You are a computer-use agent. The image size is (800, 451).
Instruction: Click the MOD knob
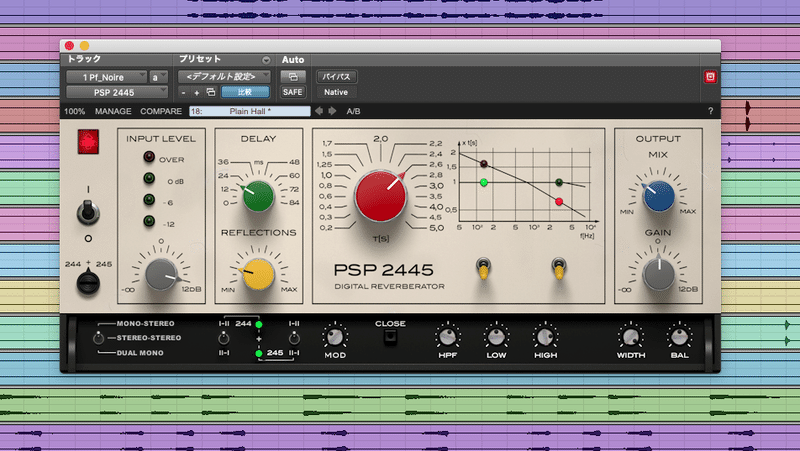tap(335, 337)
